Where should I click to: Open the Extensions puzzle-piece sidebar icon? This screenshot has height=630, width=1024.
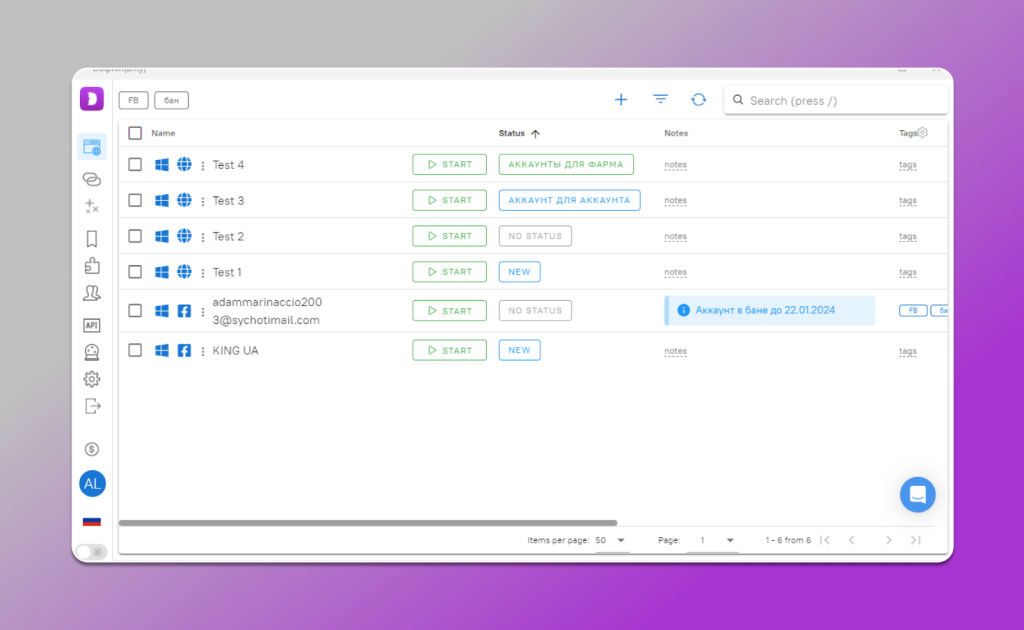click(92, 266)
